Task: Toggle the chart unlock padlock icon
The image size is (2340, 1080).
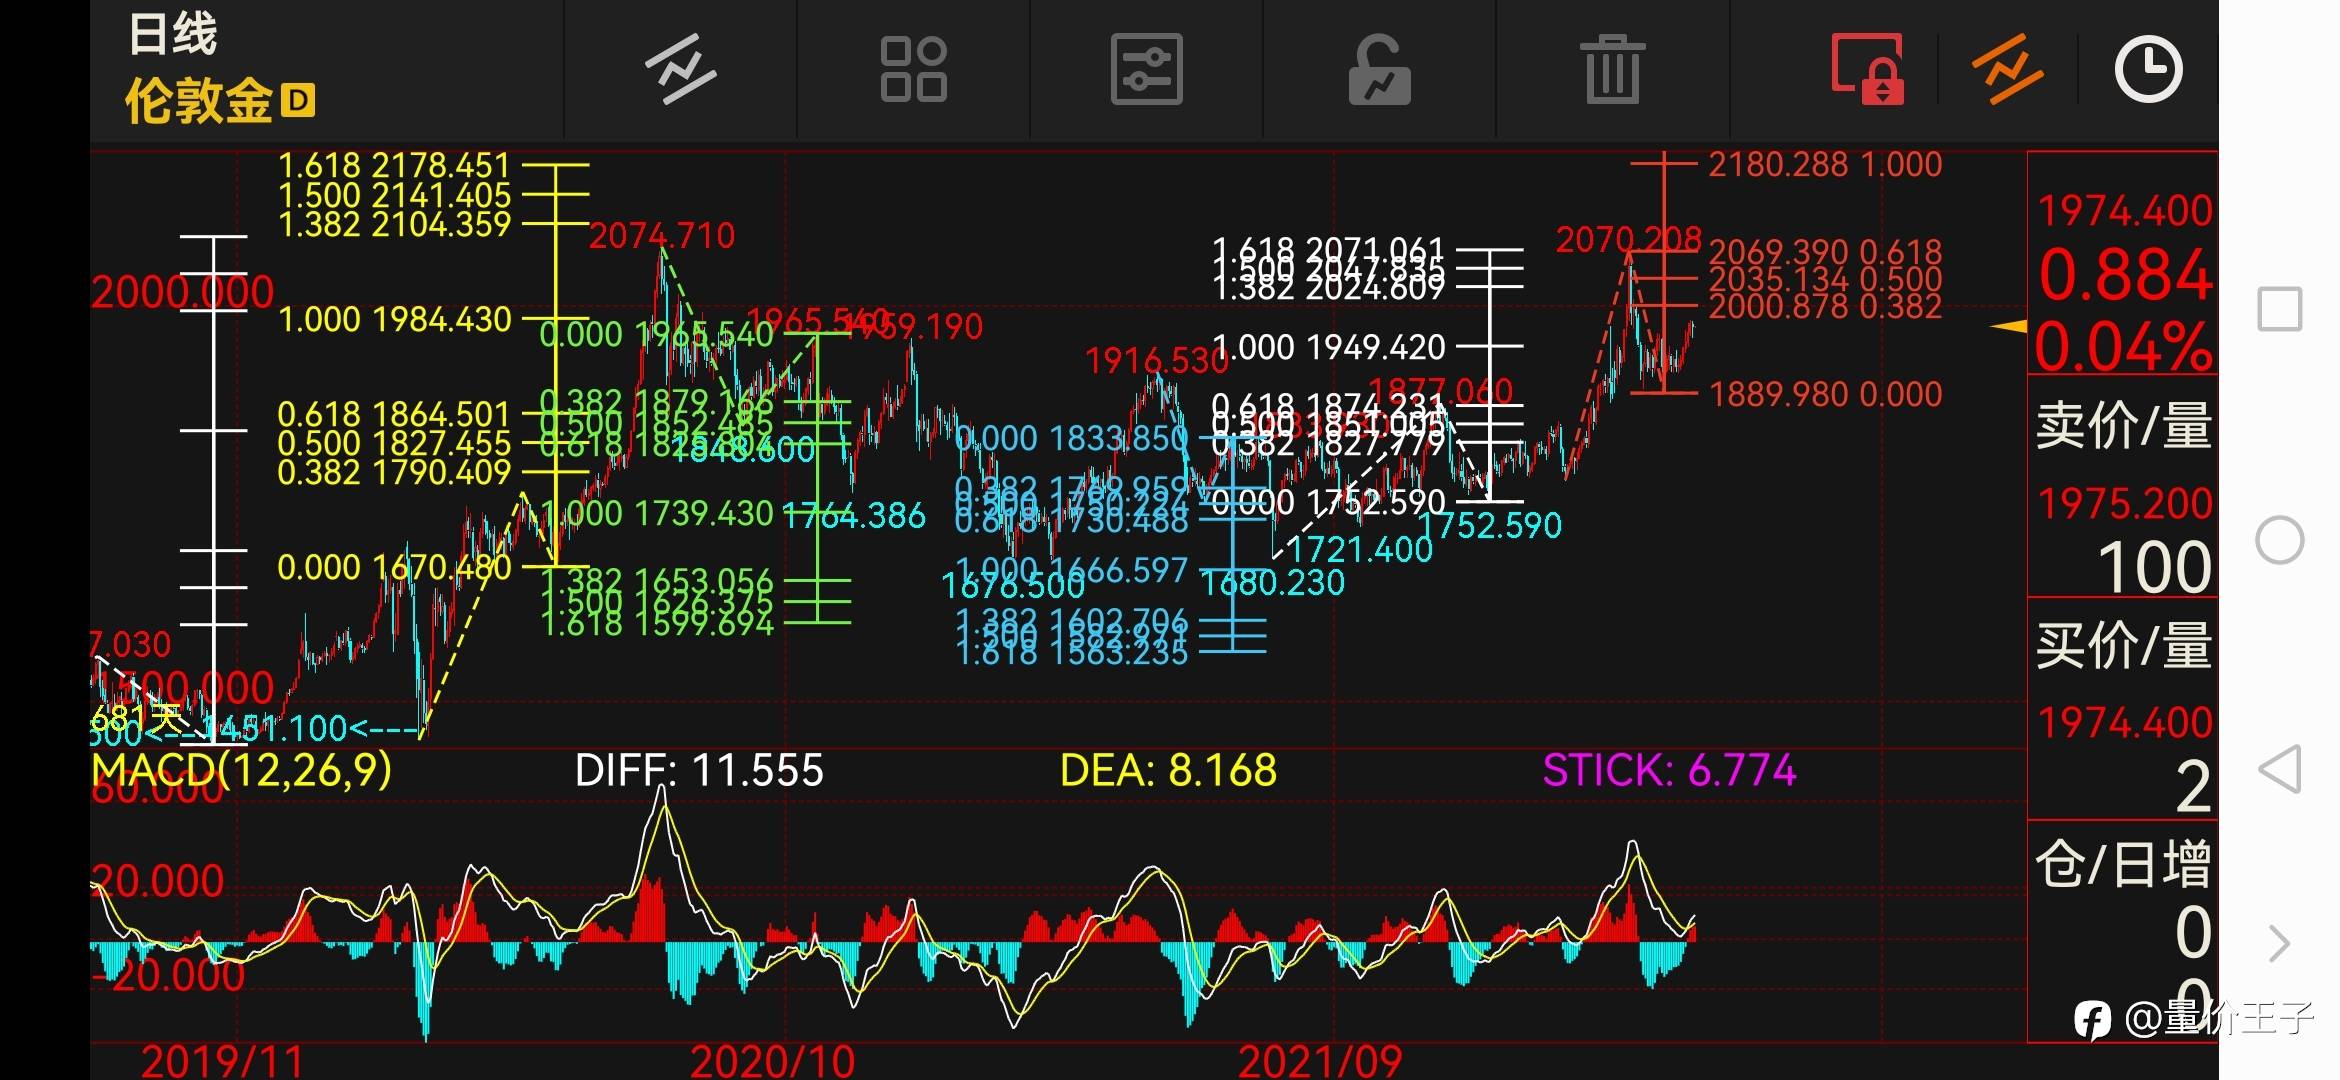Action: [x=1379, y=69]
